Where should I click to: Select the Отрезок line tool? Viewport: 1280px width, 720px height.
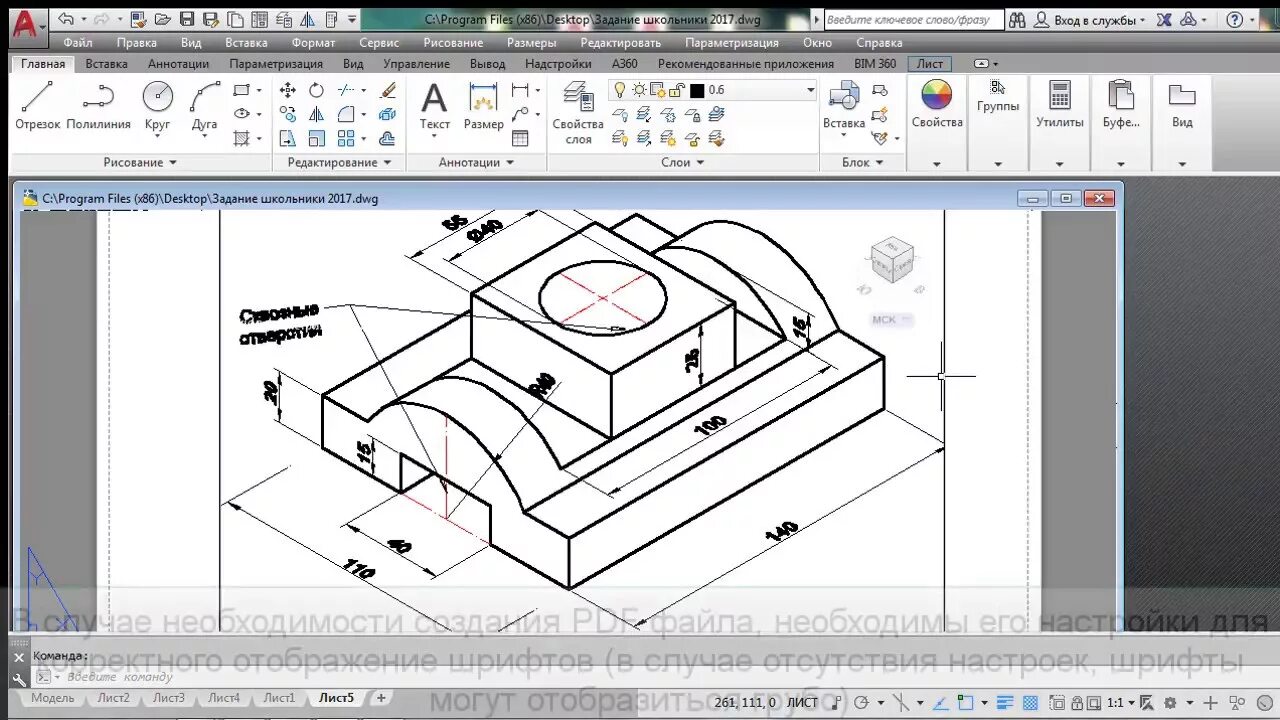point(37,107)
